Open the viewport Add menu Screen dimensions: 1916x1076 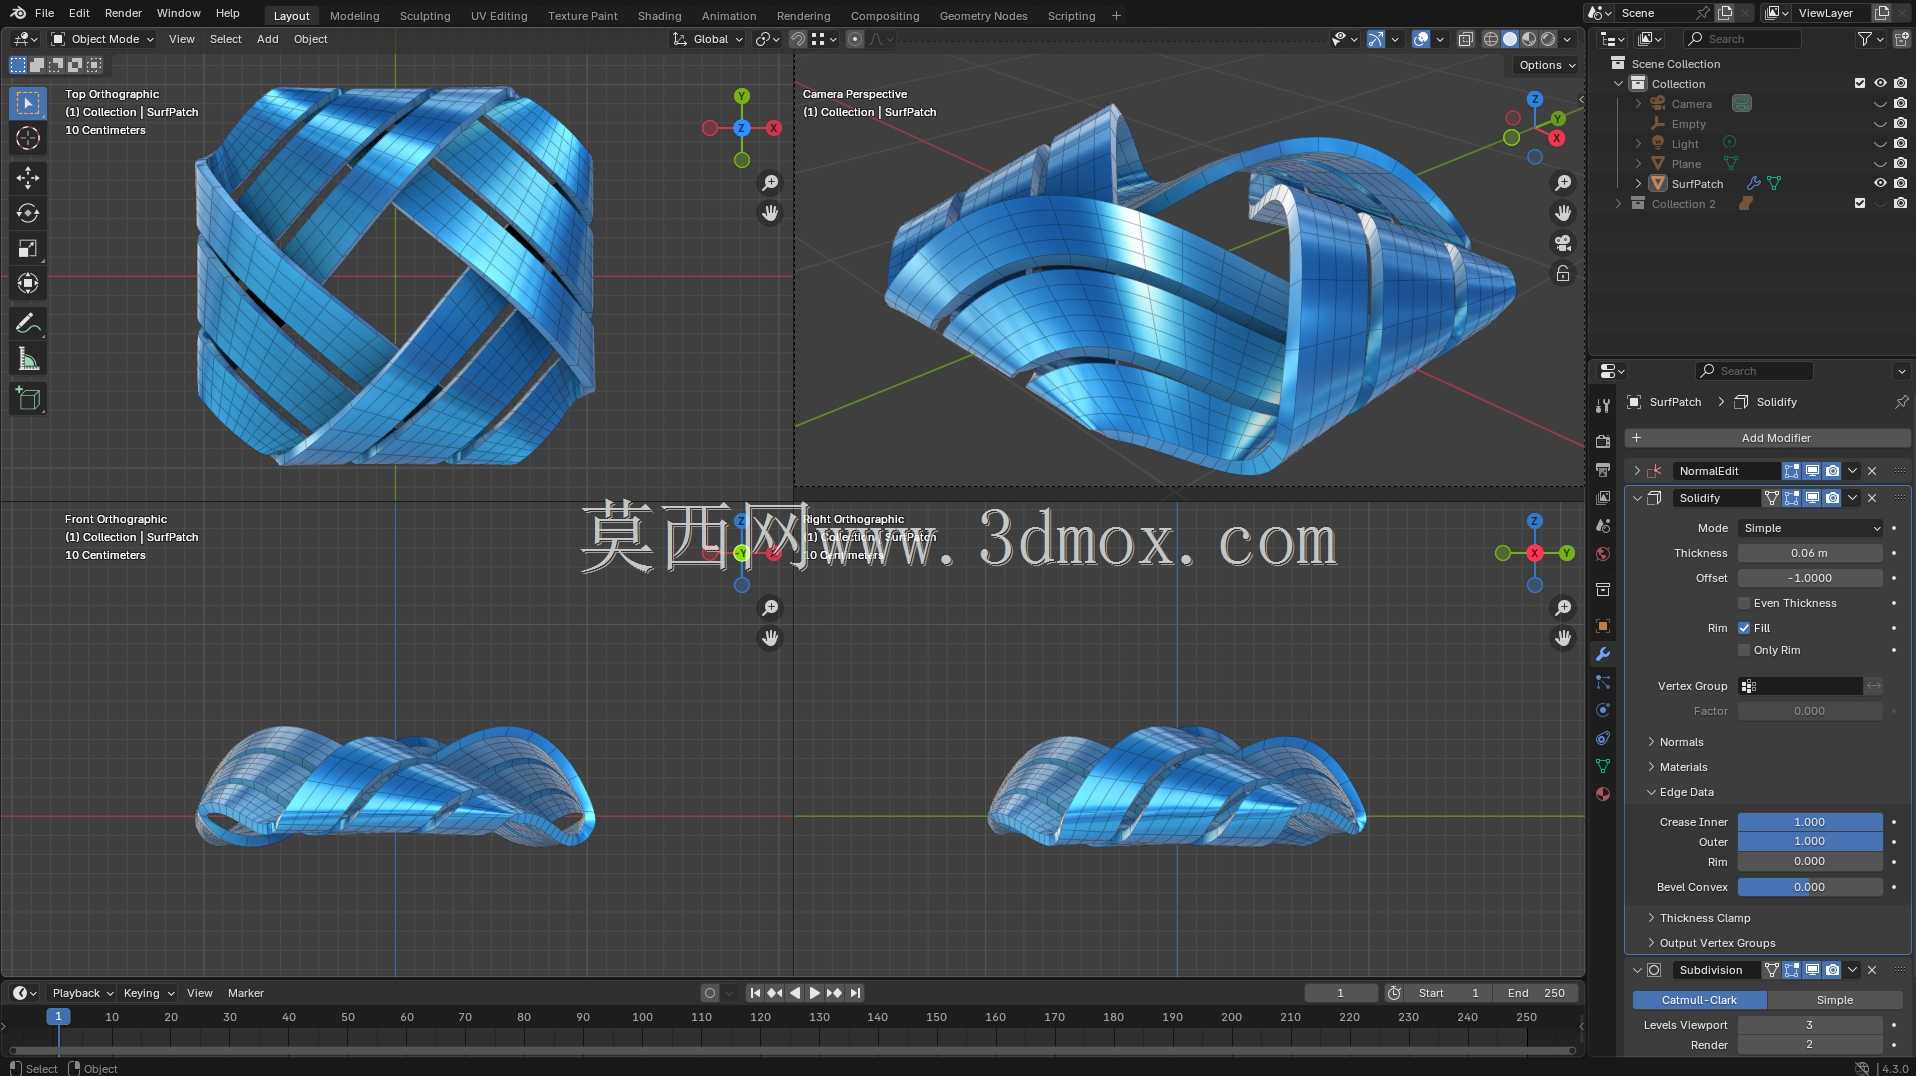coord(267,39)
